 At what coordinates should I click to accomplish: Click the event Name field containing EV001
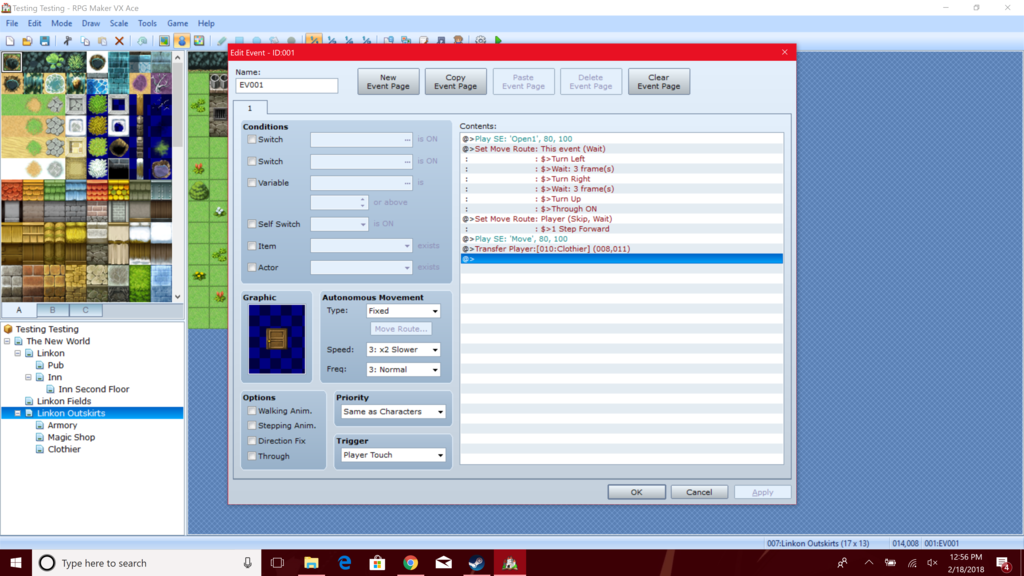287,86
